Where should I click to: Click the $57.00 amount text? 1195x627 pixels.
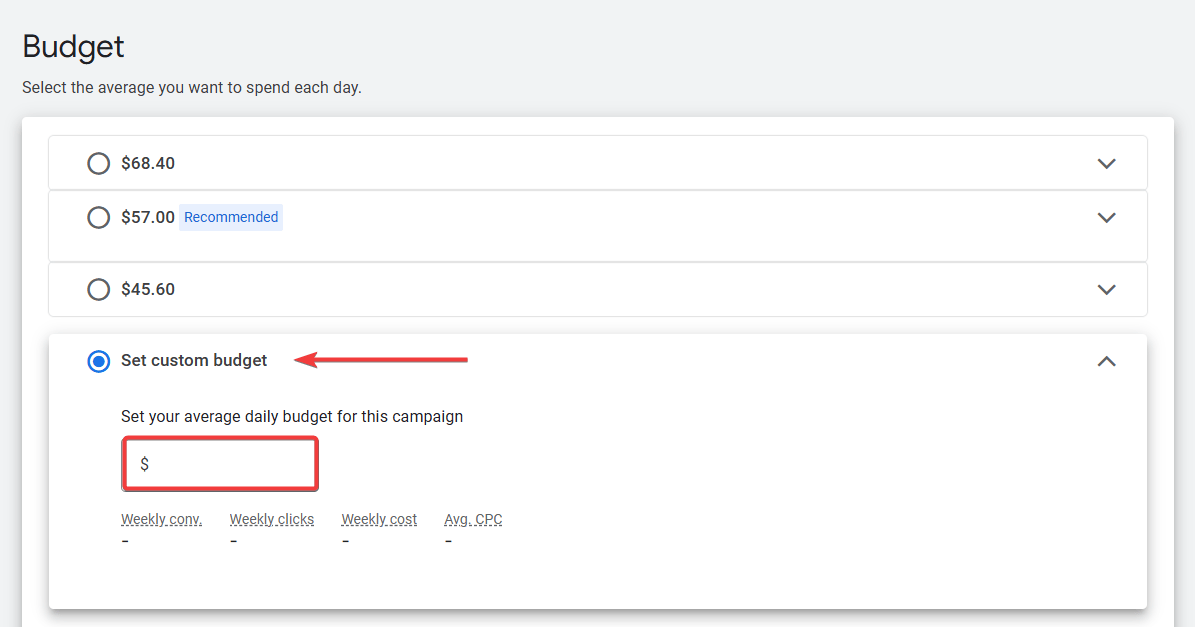coord(148,217)
